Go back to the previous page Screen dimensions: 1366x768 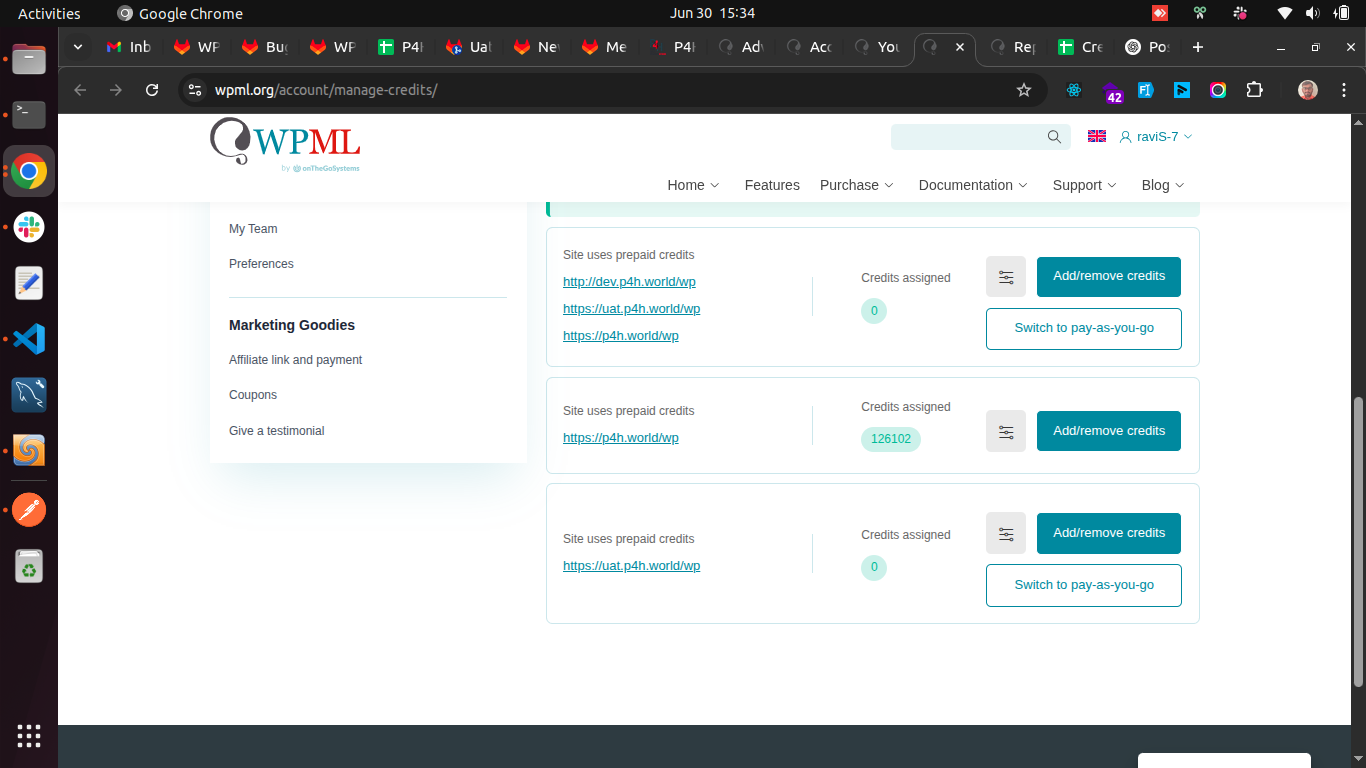80,90
